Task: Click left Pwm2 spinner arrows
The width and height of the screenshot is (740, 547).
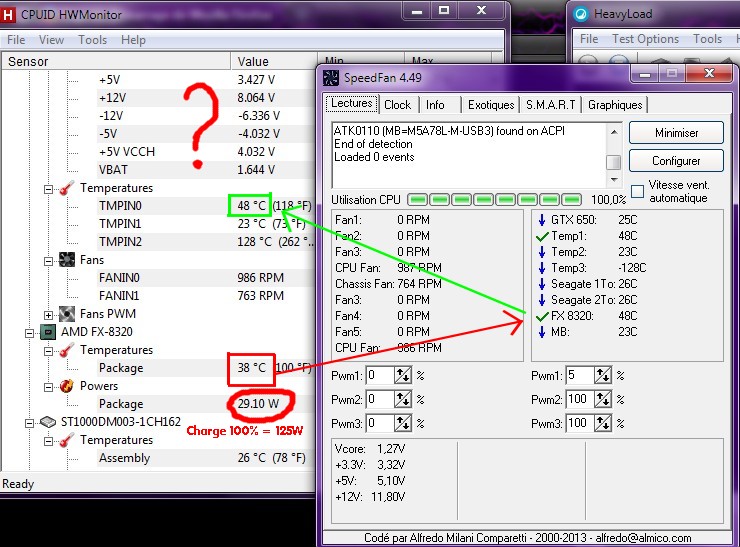Action: click(403, 400)
